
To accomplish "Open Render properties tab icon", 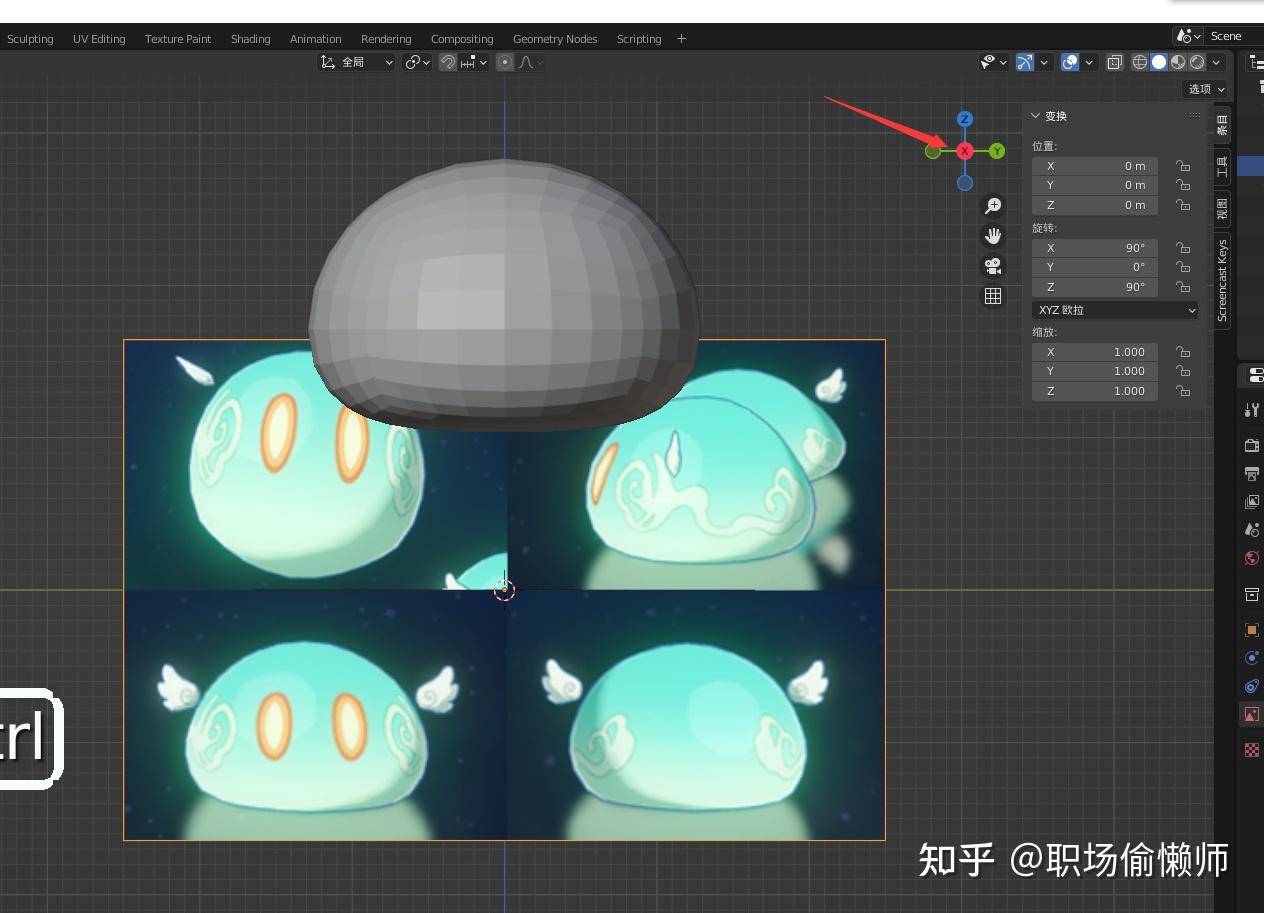I will click(1252, 445).
